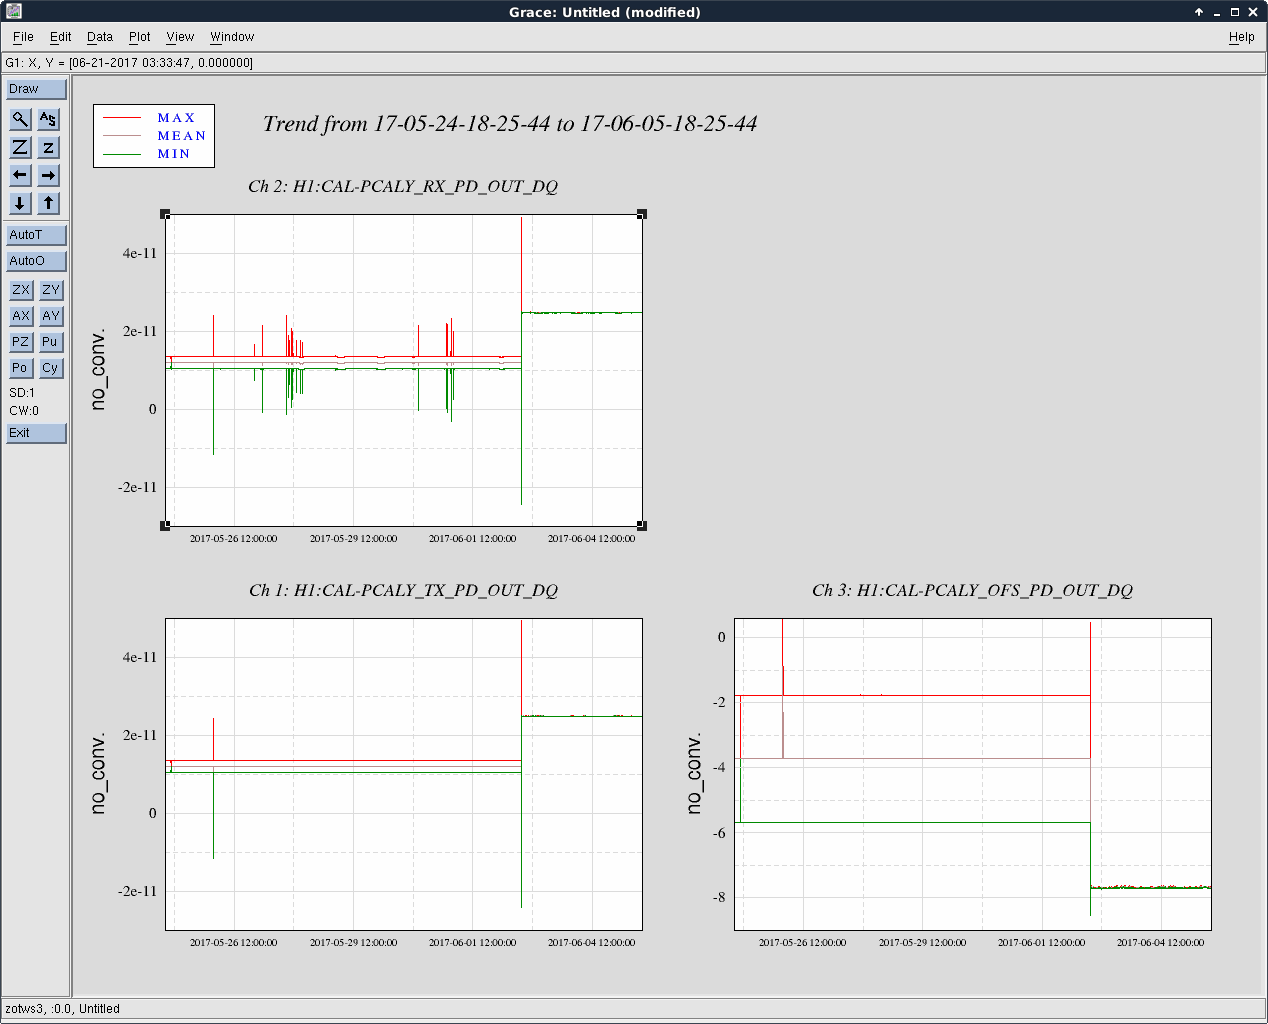This screenshot has height=1024, width=1268.
Task: Click the Ch 2: H1:CAL-PCALY_RX_PD_OUT_DQ subtitle
Action: point(403,187)
